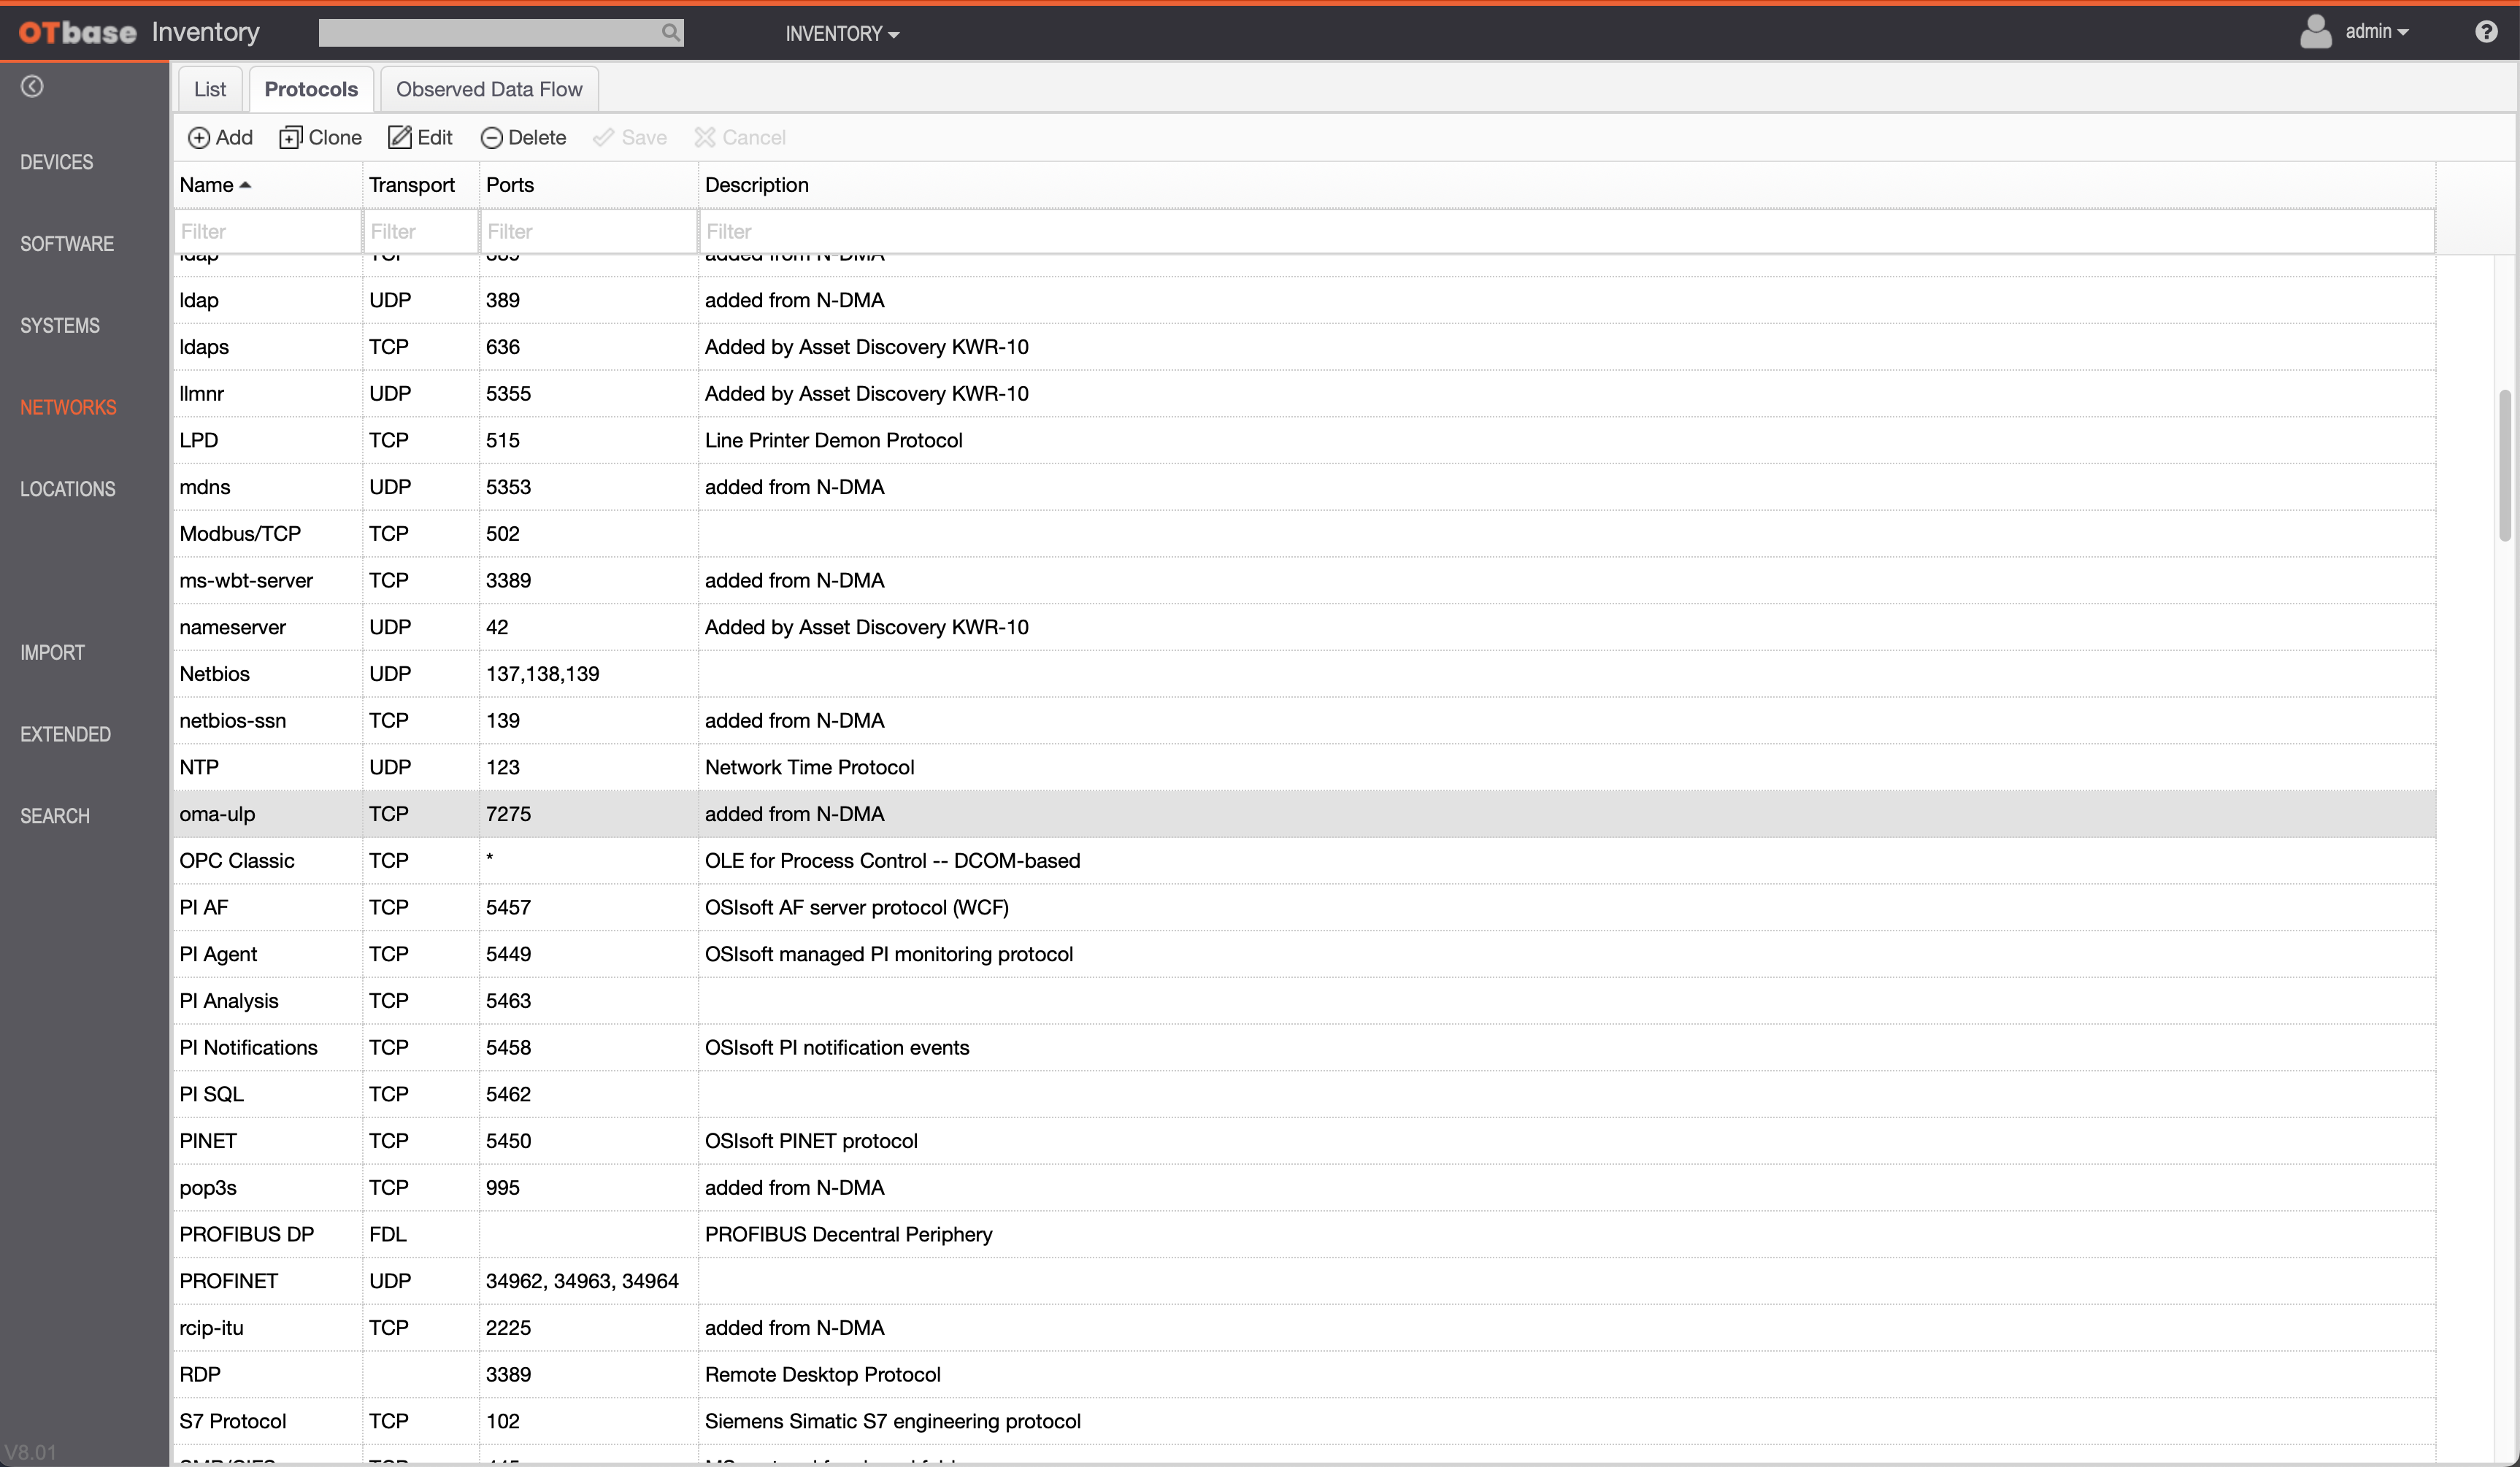
Task: Select the Modbus/TCP protocol row
Action: 240,534
